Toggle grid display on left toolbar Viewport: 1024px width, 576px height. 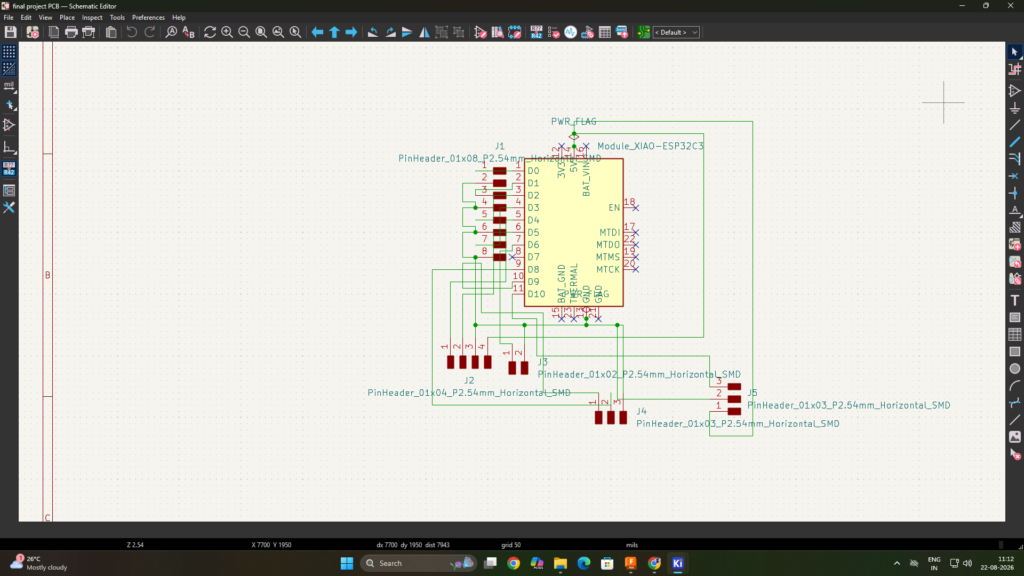9,52
